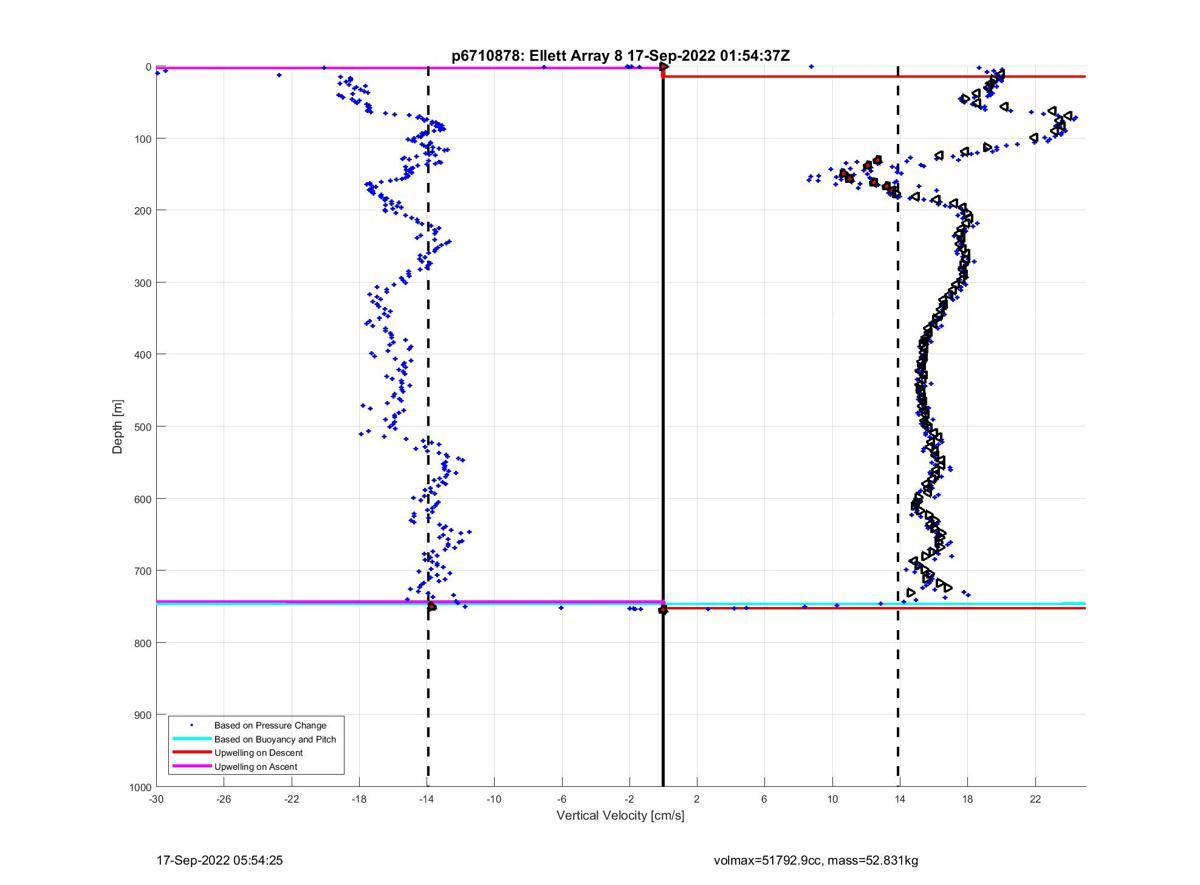Screen dimensions: 1200x885
Task: Click y-axis tick label '400'
Action: (141, 355)
